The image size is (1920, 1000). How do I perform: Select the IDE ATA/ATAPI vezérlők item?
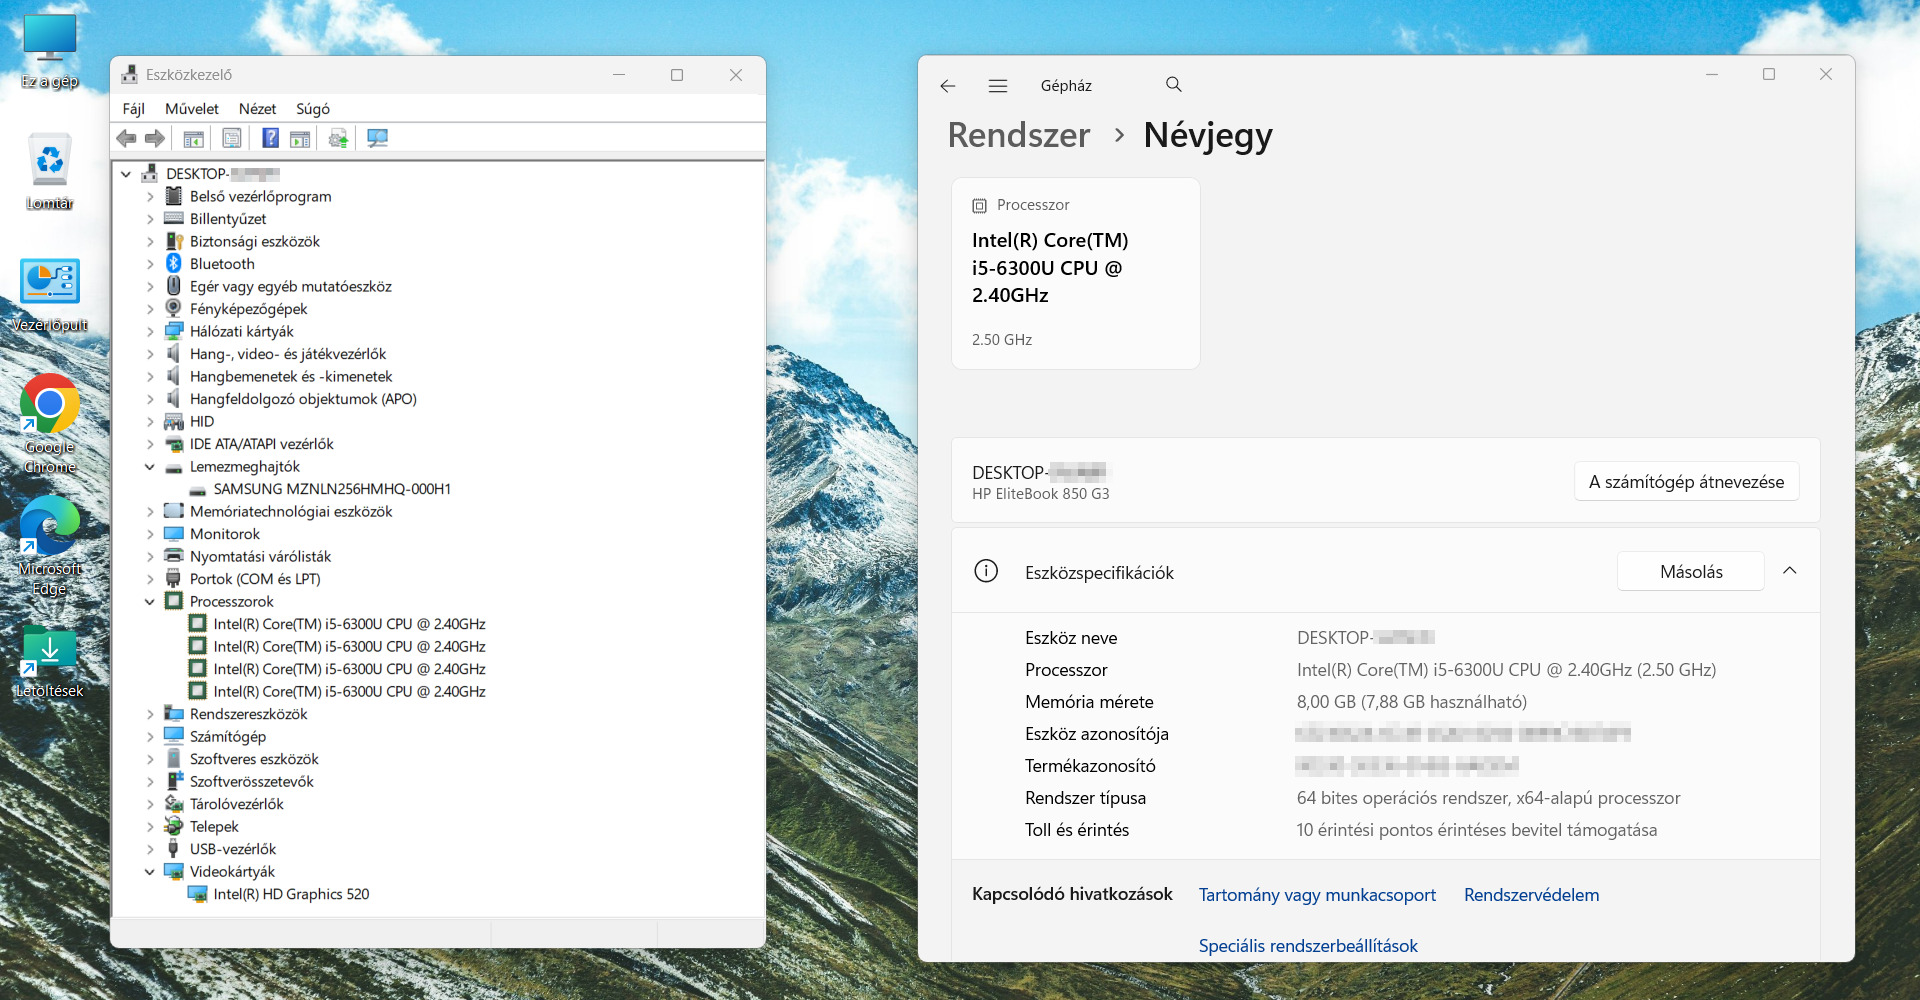click(x=262, y=444)
